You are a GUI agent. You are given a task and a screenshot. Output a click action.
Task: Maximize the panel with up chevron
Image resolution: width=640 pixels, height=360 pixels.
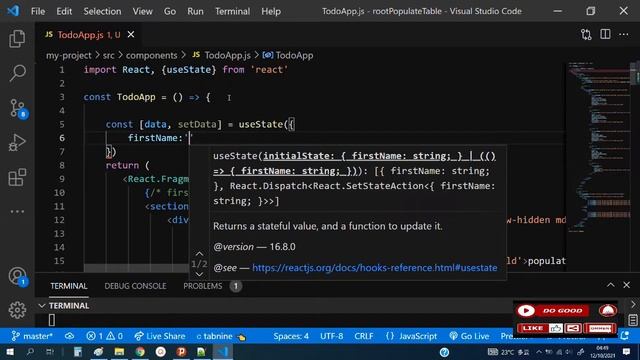[x=610, y=285]
